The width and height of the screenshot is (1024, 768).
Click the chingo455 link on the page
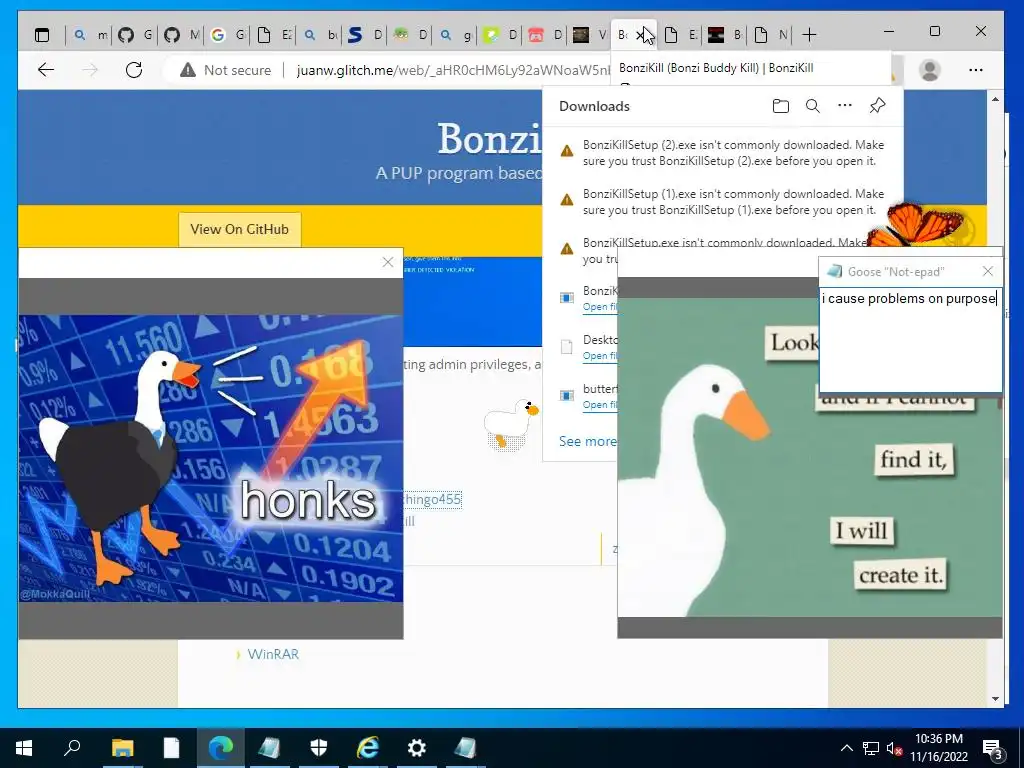(432, 500)
